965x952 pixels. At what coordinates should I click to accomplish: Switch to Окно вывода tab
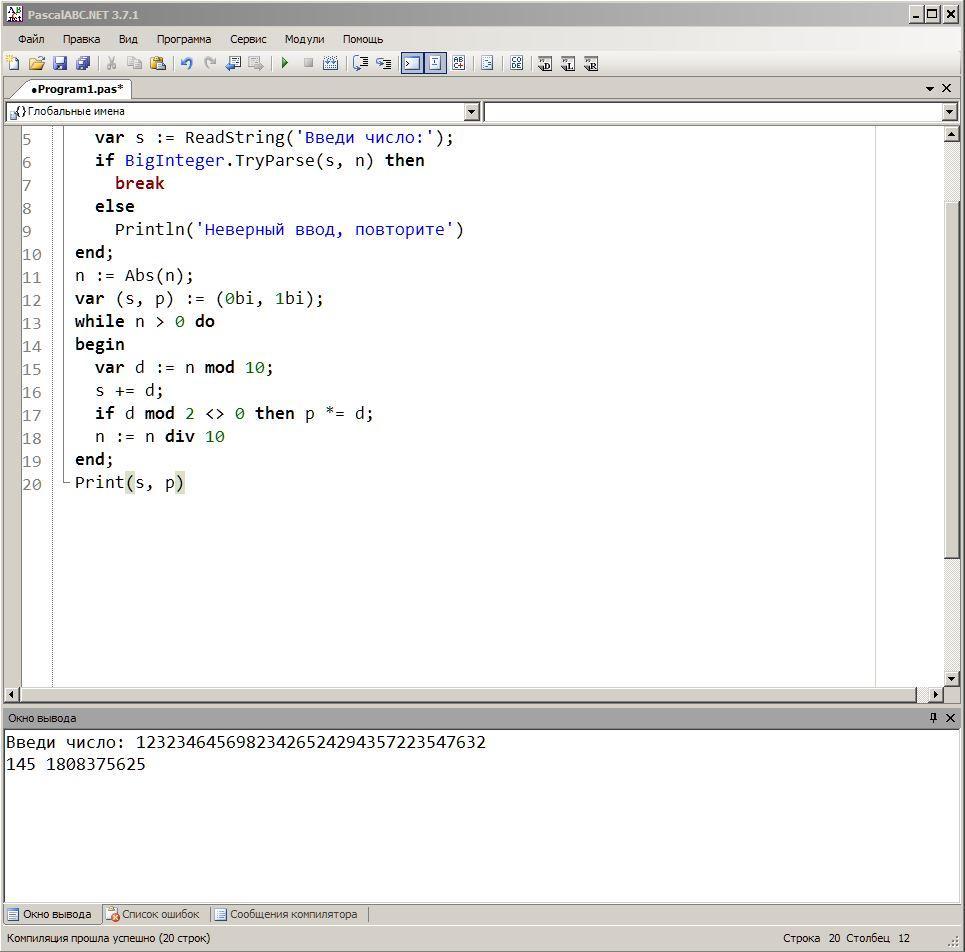tap(50, 914)
